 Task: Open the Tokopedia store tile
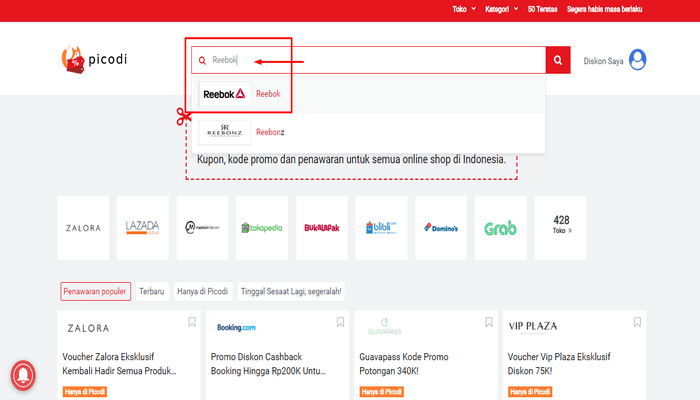click(262, 228)
